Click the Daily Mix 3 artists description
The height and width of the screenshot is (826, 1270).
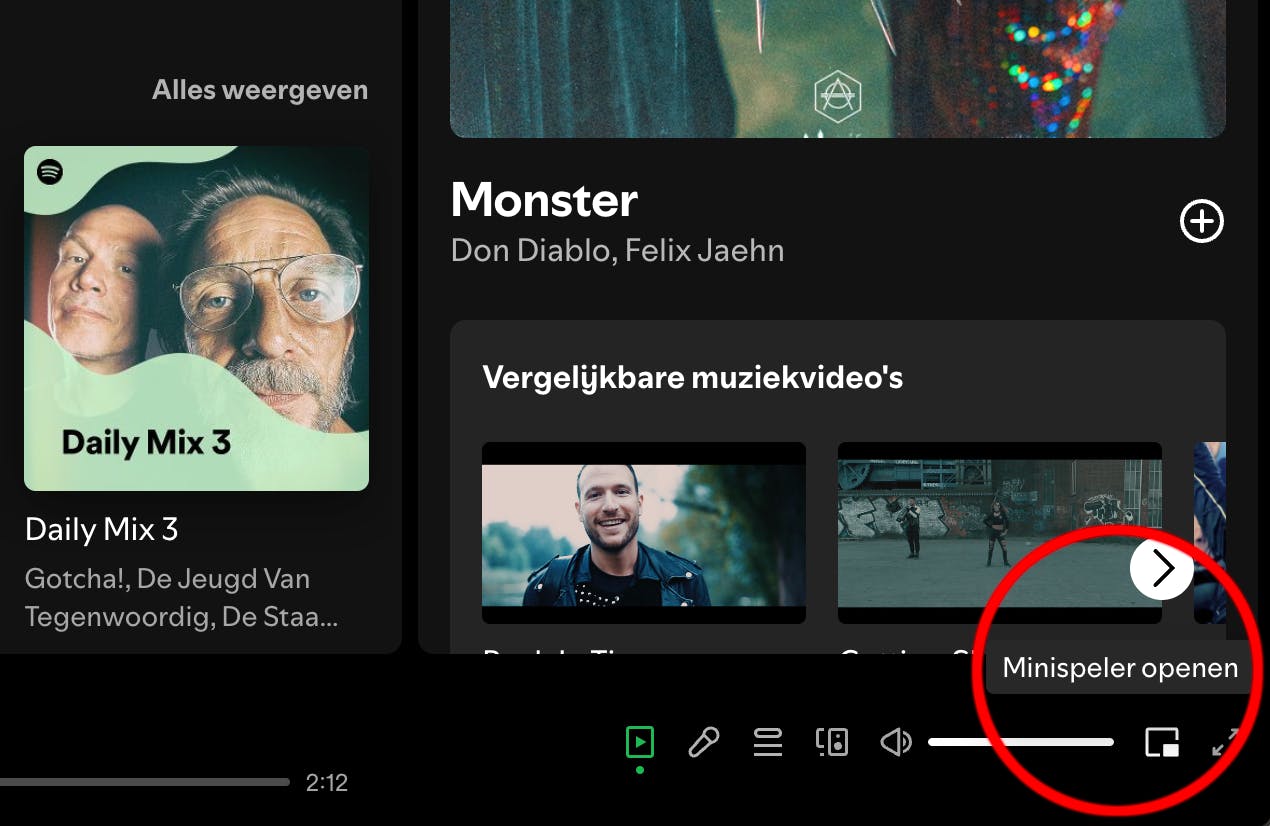182,598
